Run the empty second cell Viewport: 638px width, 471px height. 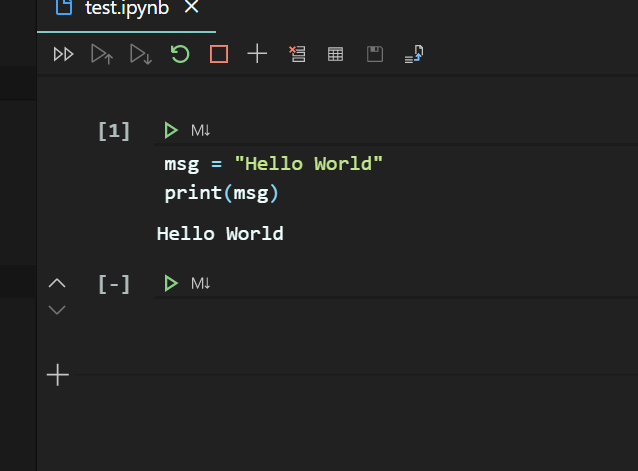pyautogui.click(x=171, y=284)
